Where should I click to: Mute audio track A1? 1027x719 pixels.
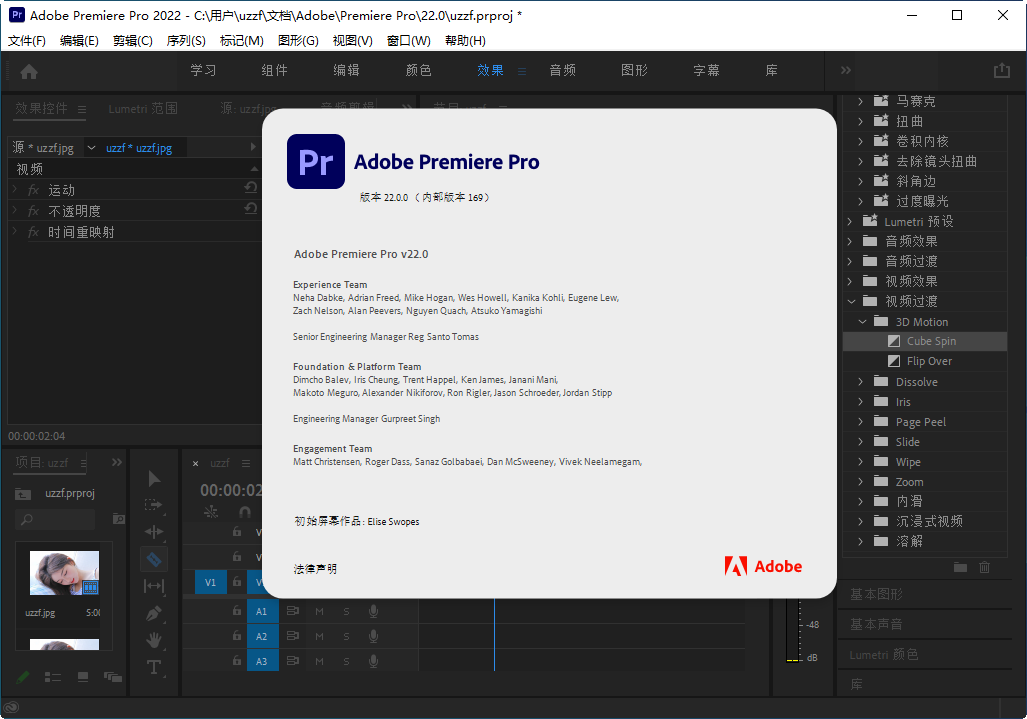pyautogui.click(x=320, y=611)
